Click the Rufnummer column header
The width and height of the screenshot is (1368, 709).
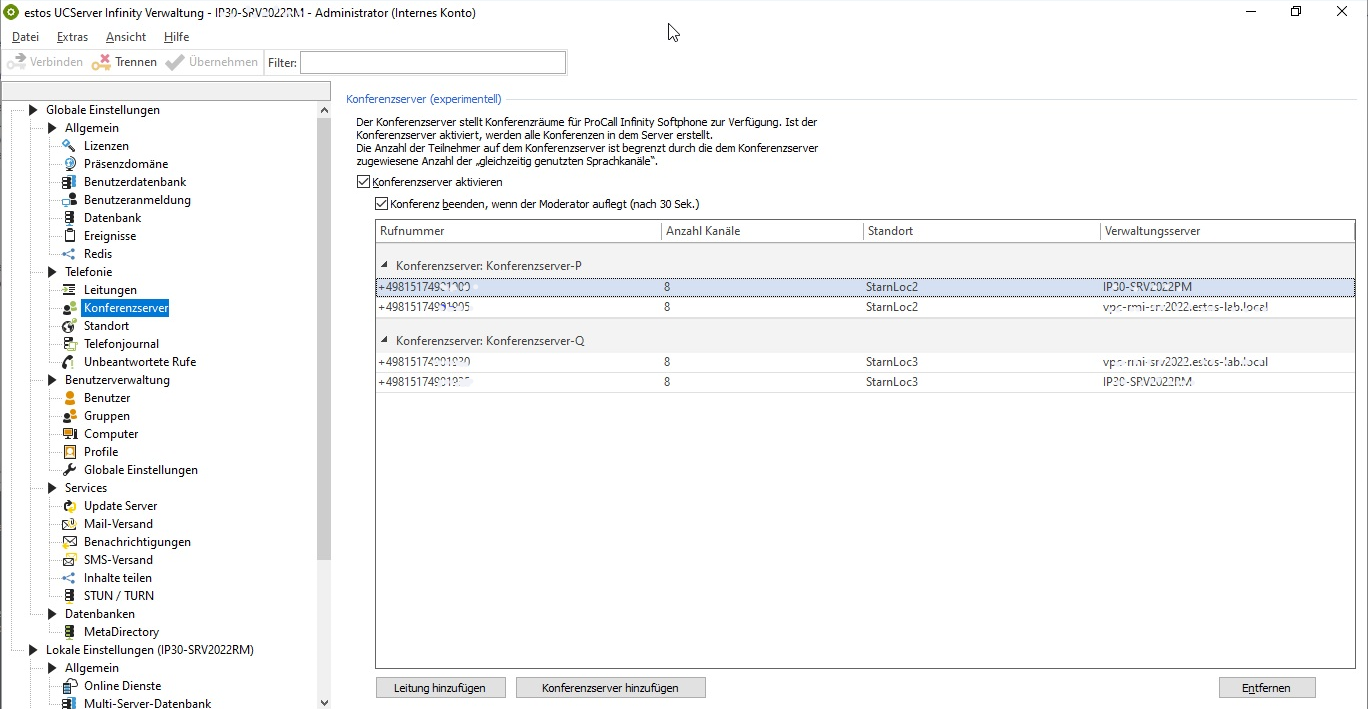coord(518,231)
